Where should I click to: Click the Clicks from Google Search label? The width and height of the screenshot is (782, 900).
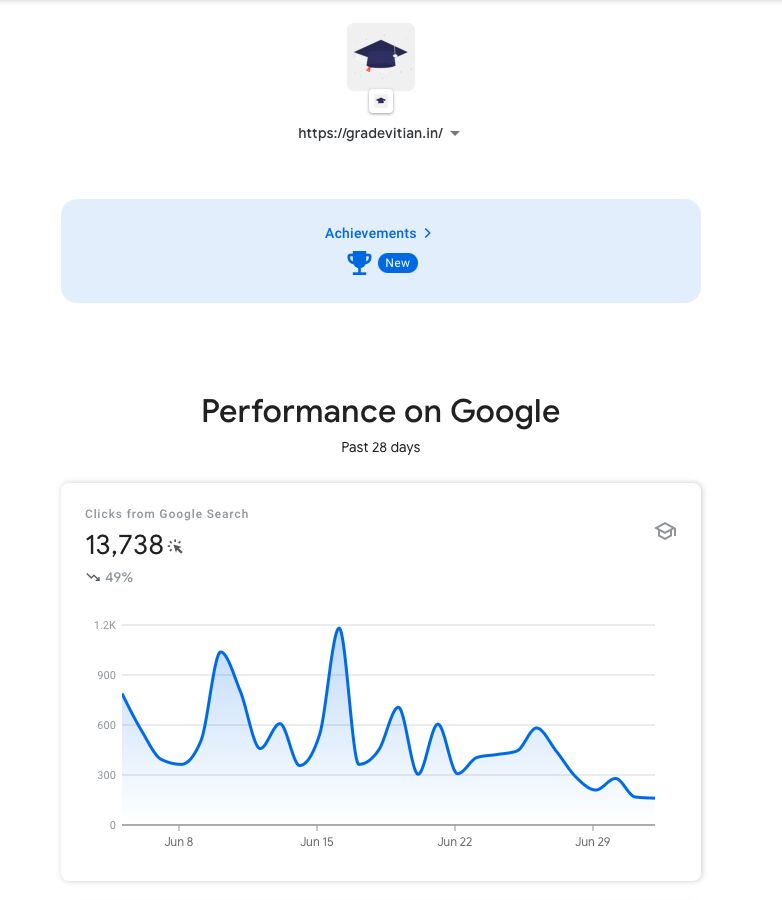[167, 514]
